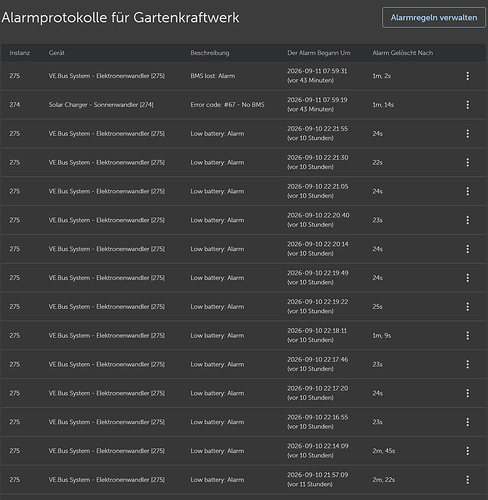Open three-dot menu for alarm at 22:16:55
488x500 pixels.
(x=468, y=422)
